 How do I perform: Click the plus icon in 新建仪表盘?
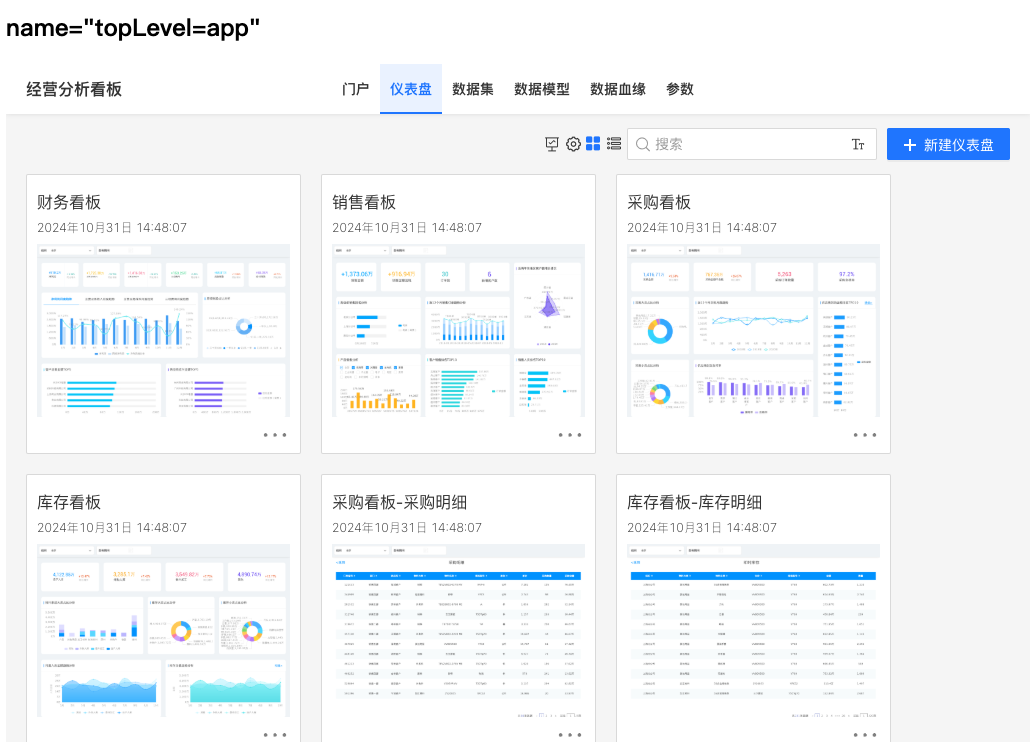click(910, 145)
